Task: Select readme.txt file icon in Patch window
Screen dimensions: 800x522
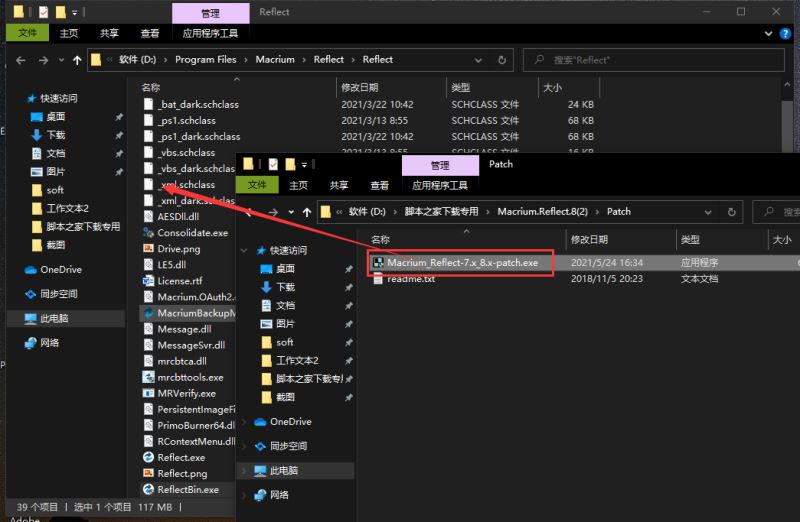Action: click(378, 279)
